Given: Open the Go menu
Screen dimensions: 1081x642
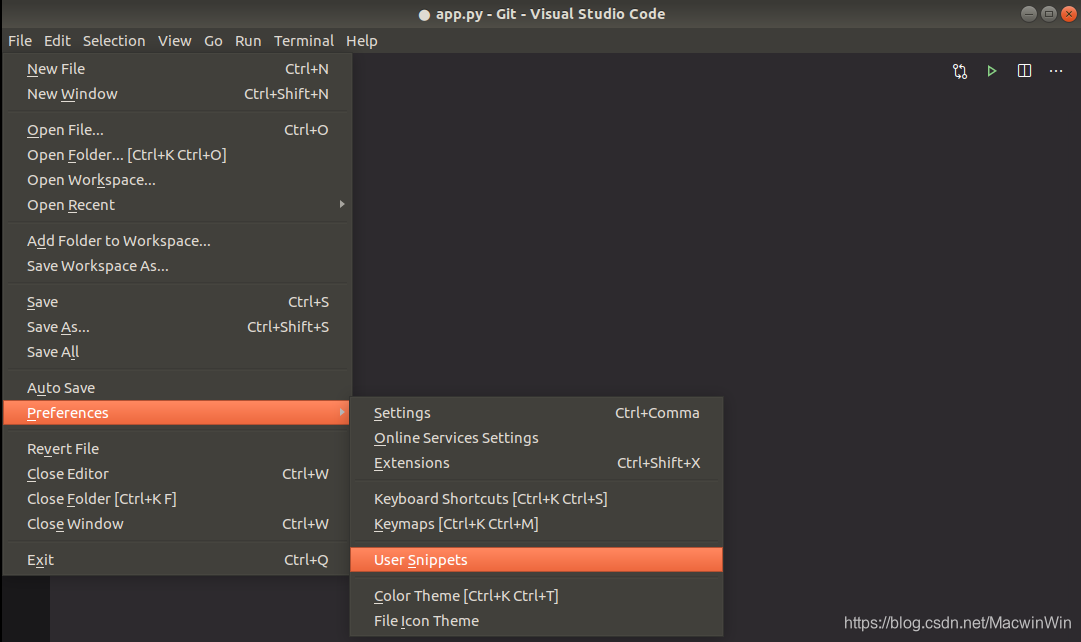Looking at the screenshot, I should pyautogui.click(x=213, y=41).
